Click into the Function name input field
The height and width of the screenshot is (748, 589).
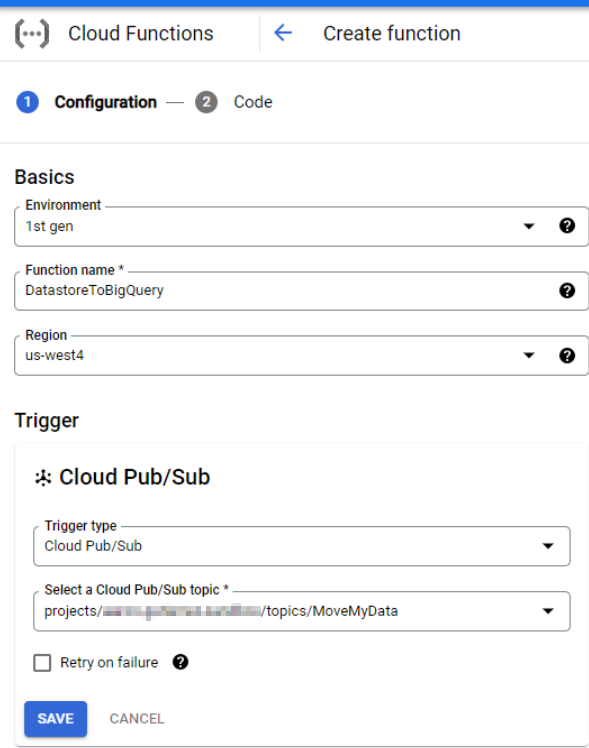coord(301,291)
